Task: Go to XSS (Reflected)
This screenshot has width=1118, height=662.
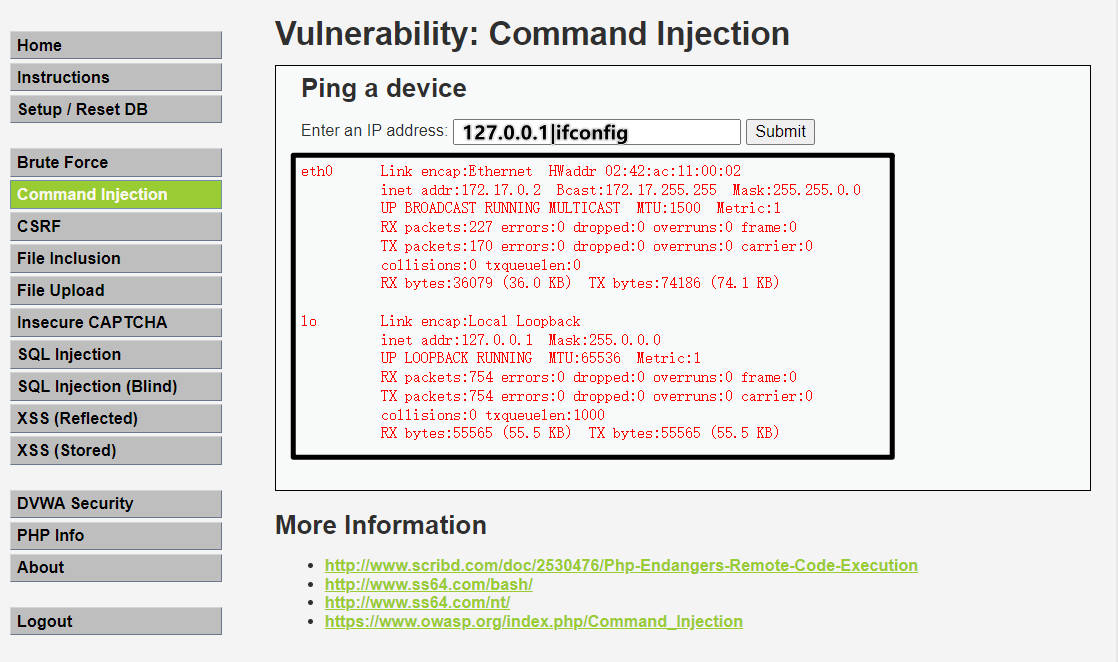Action: (116, 418)
